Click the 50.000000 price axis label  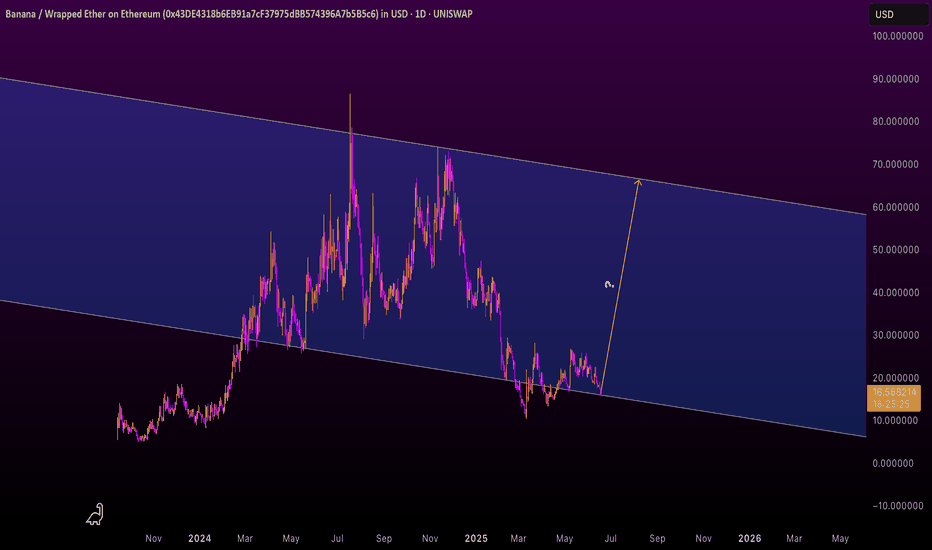(896, 250)
